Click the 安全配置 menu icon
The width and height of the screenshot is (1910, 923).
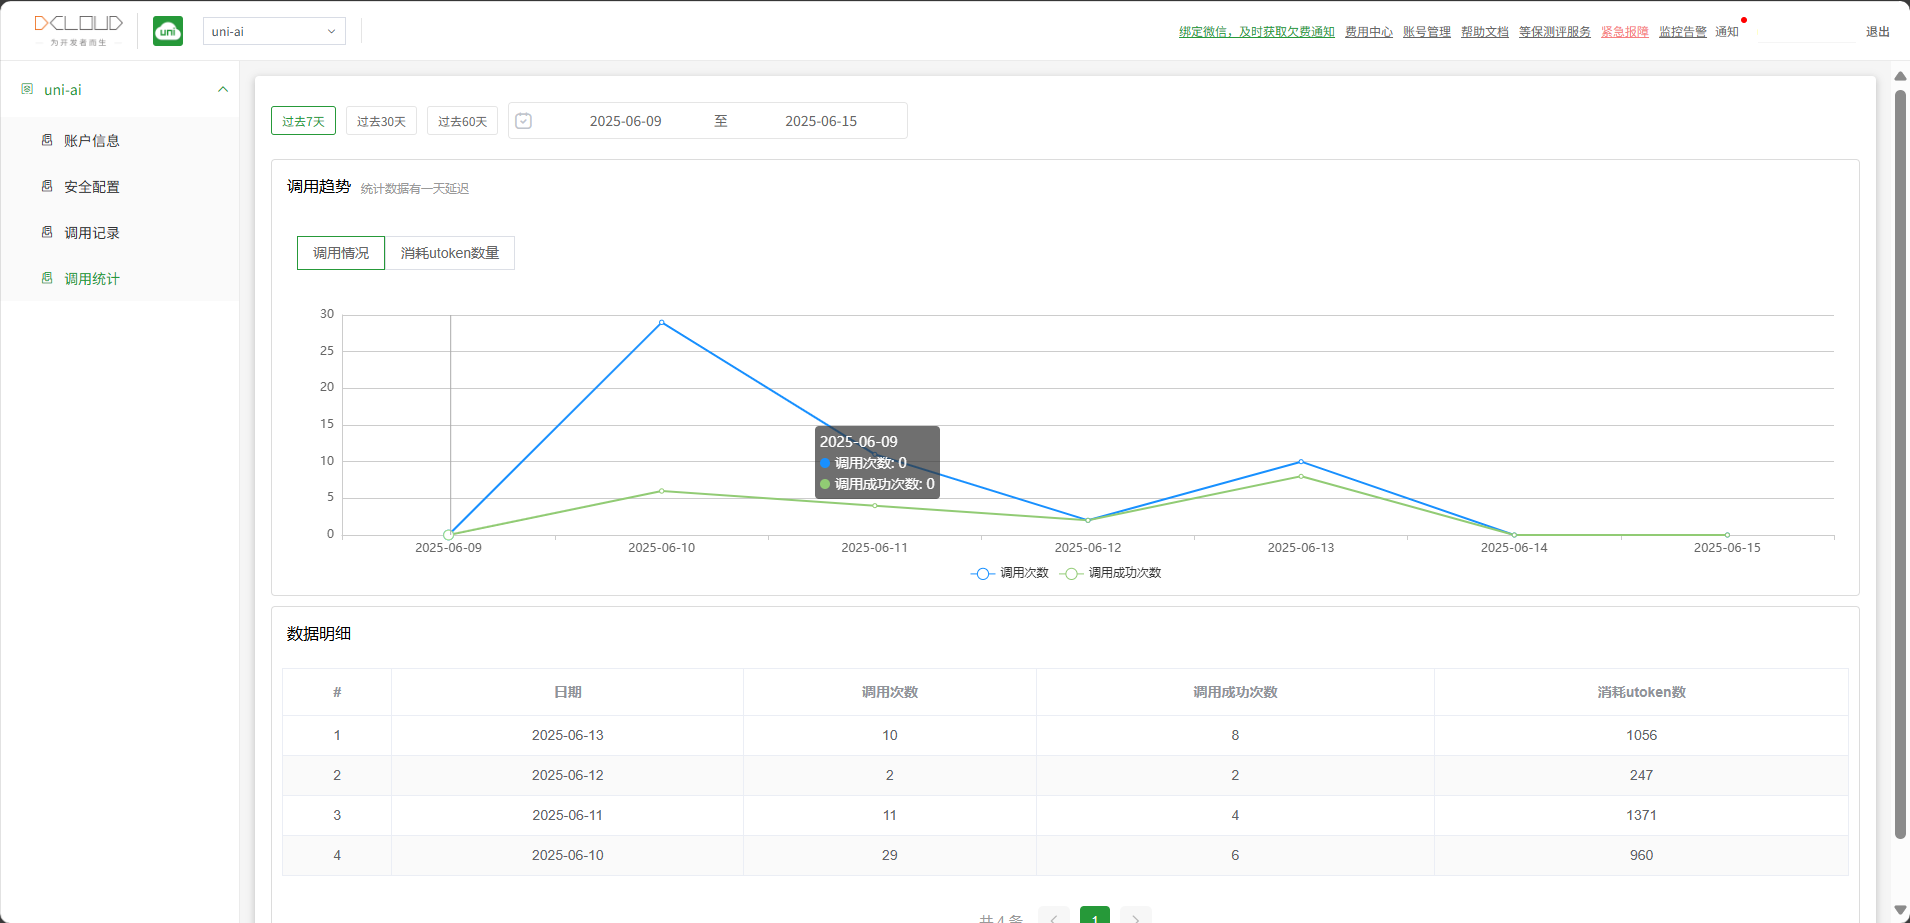(x=47, y=186)
